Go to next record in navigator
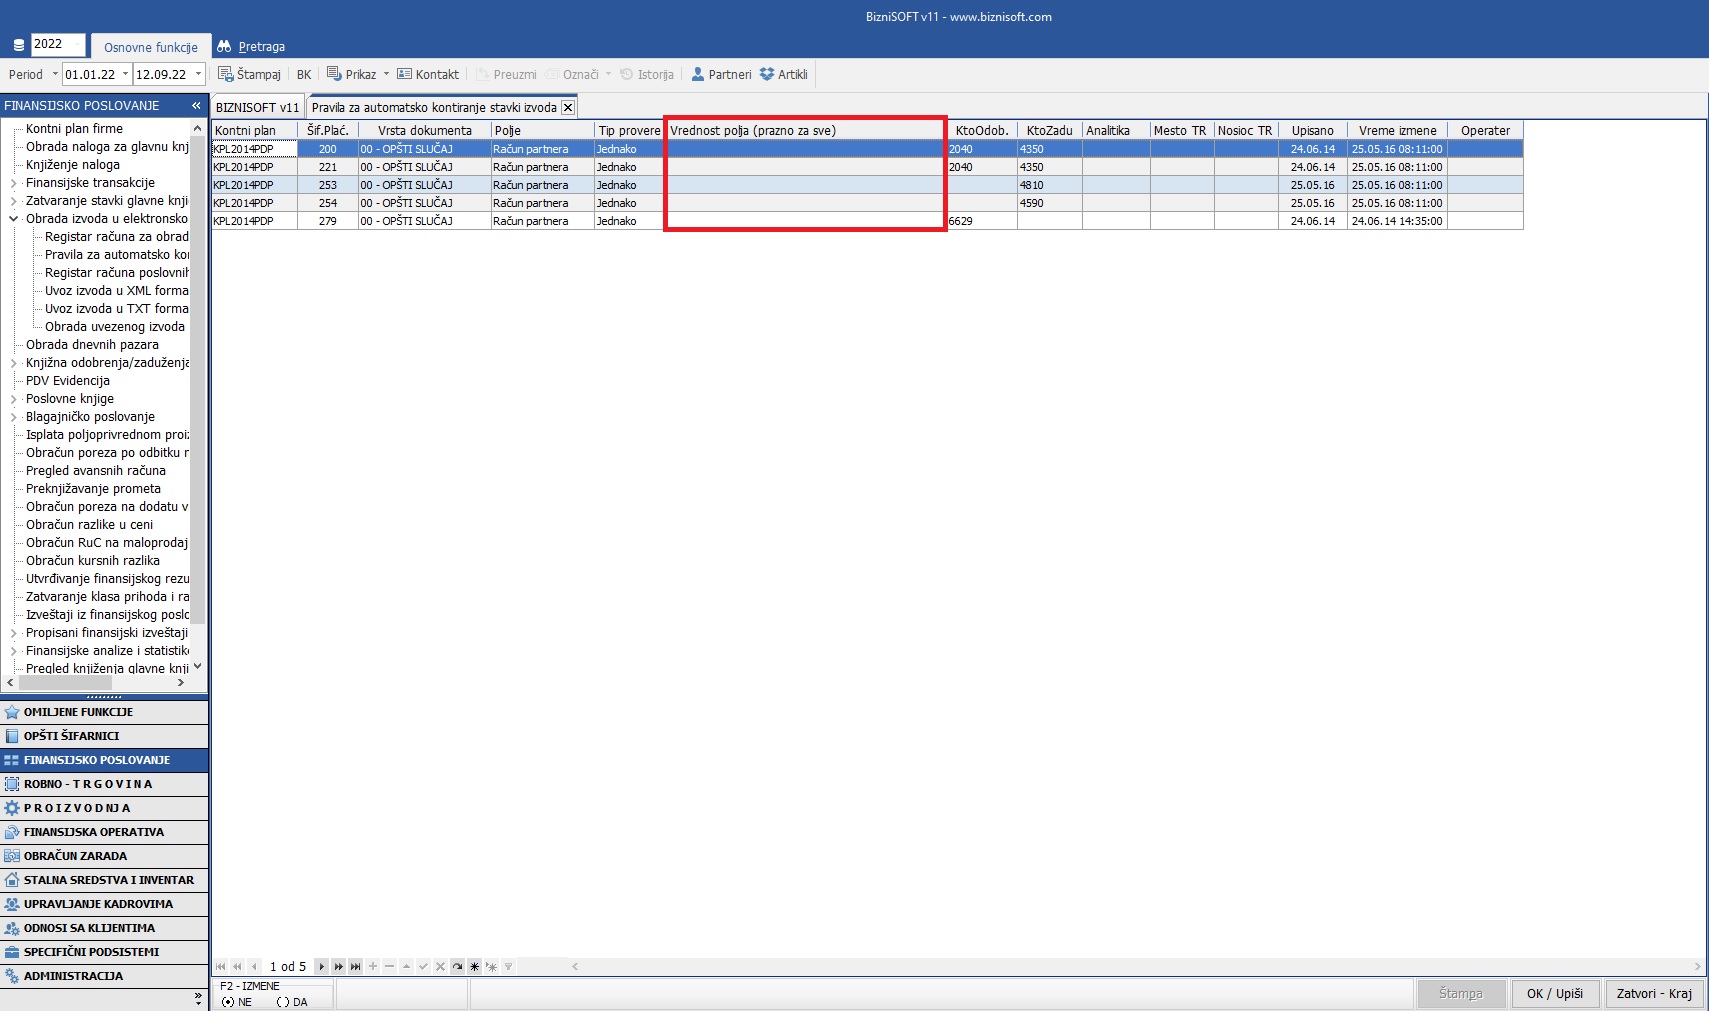The image size is (1709, 1011). coord(321,966)
